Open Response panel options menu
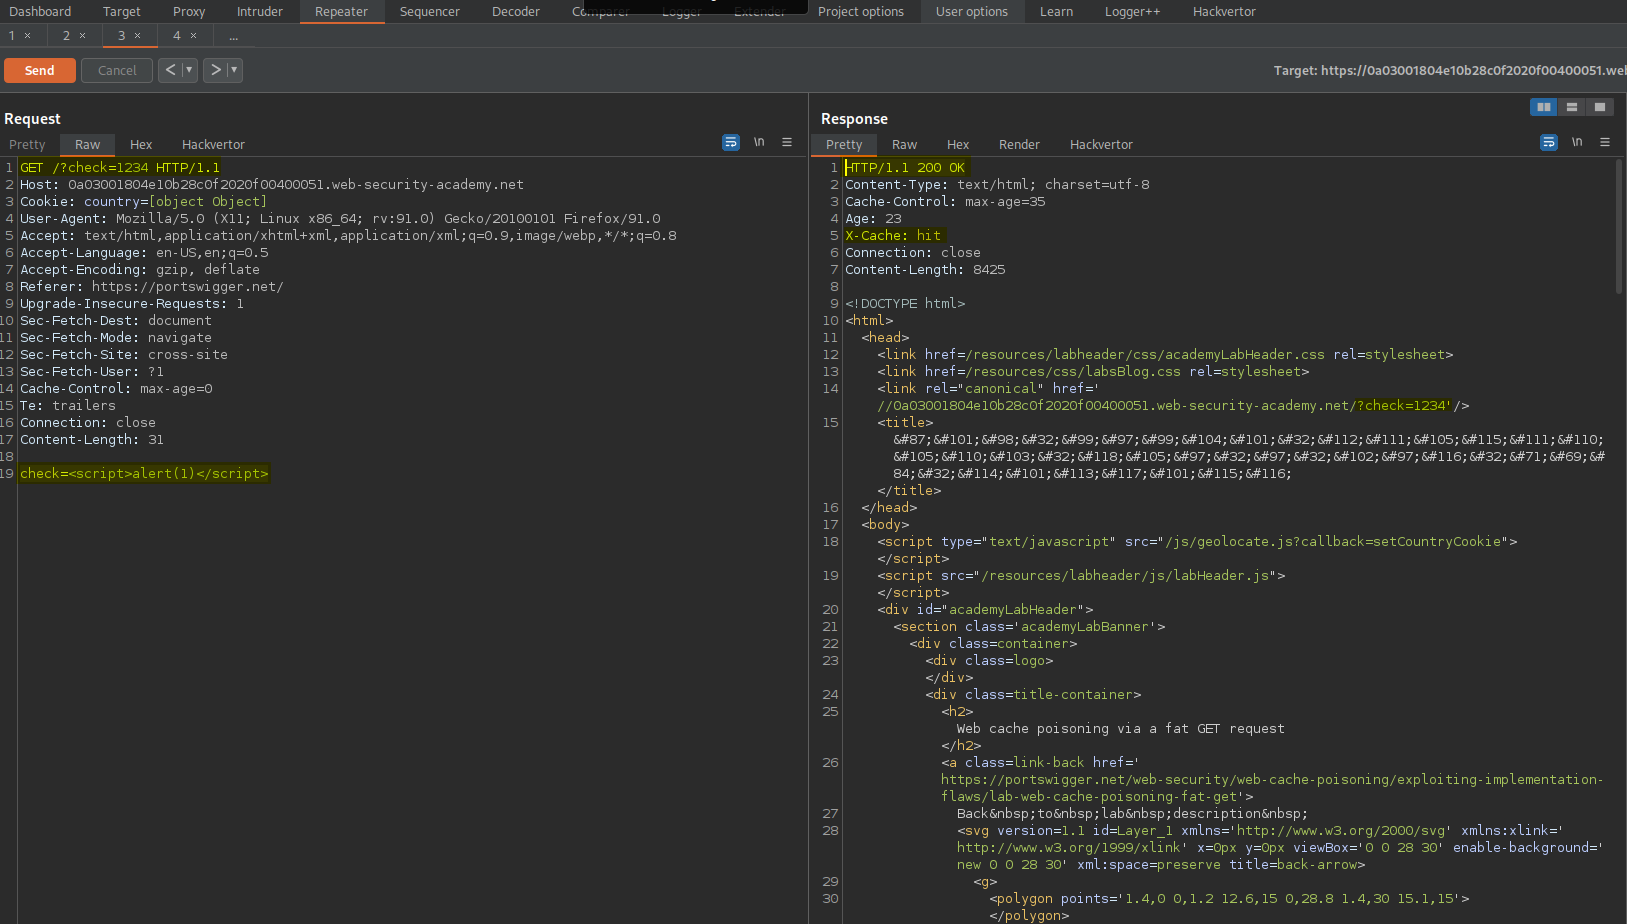 1605,143
